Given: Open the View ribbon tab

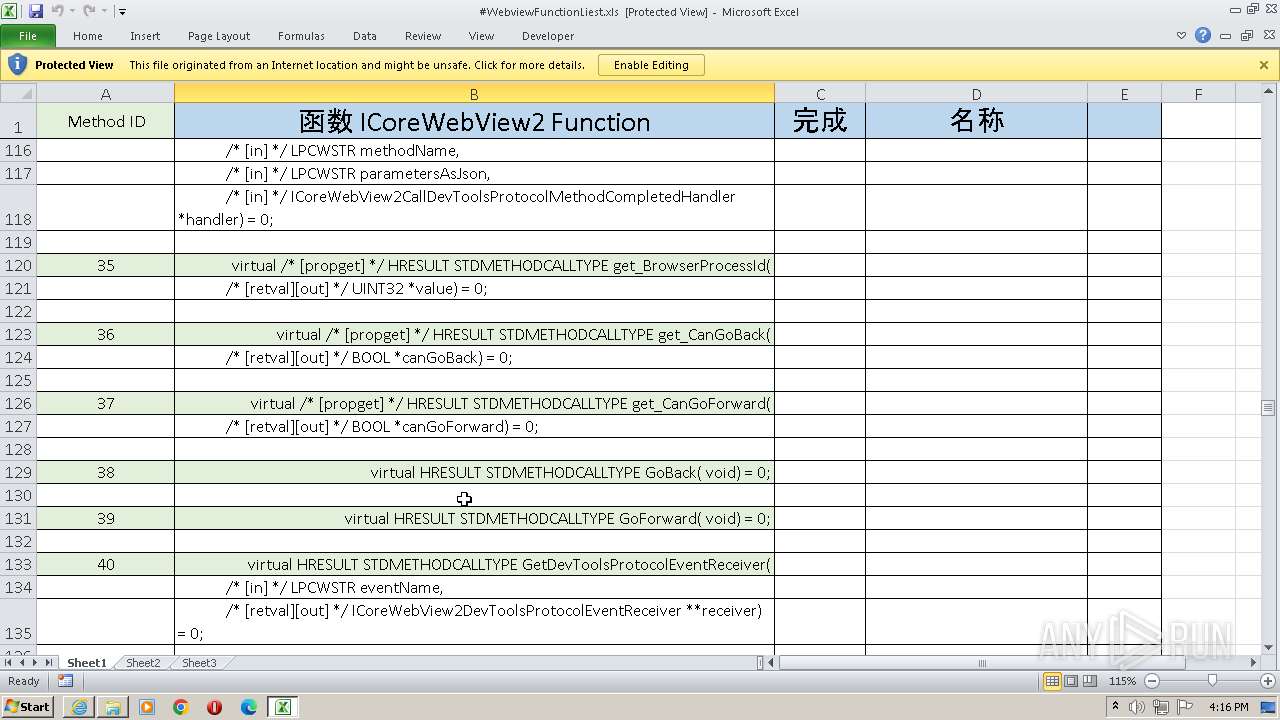Looking at the screenshot, I should click(482, 36).
